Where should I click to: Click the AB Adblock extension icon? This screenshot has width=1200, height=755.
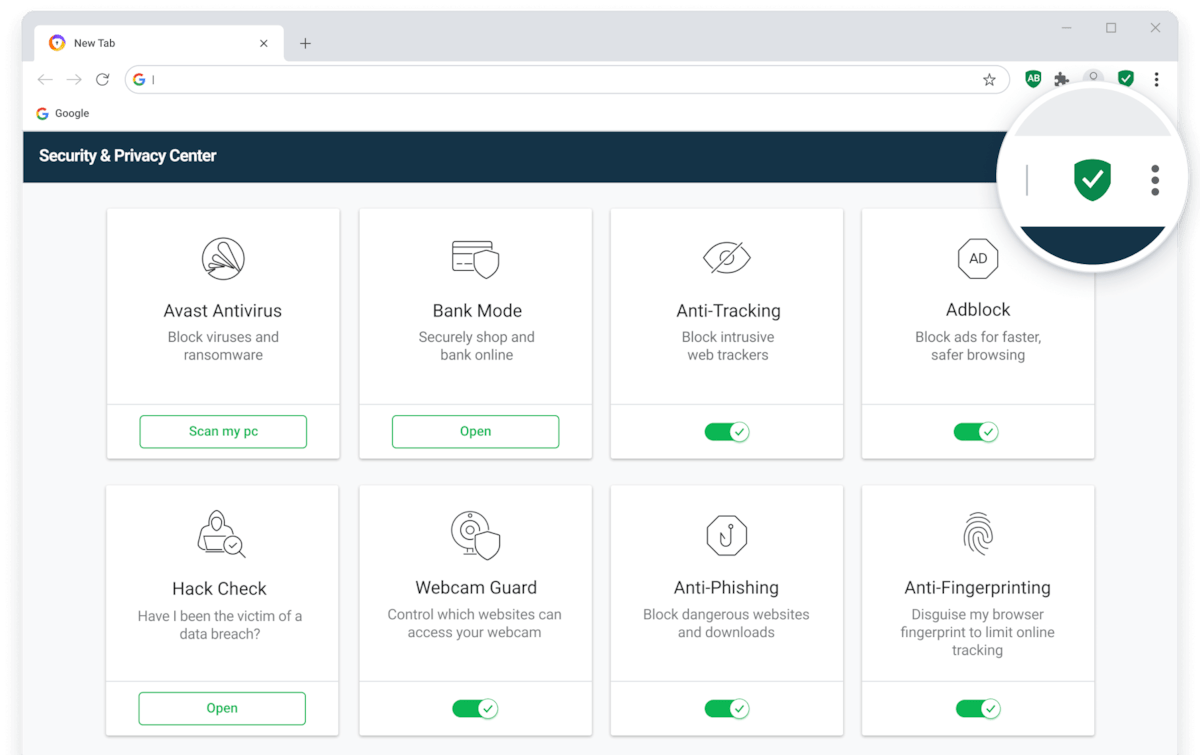pyautogui.click(x=1032, y=78)
